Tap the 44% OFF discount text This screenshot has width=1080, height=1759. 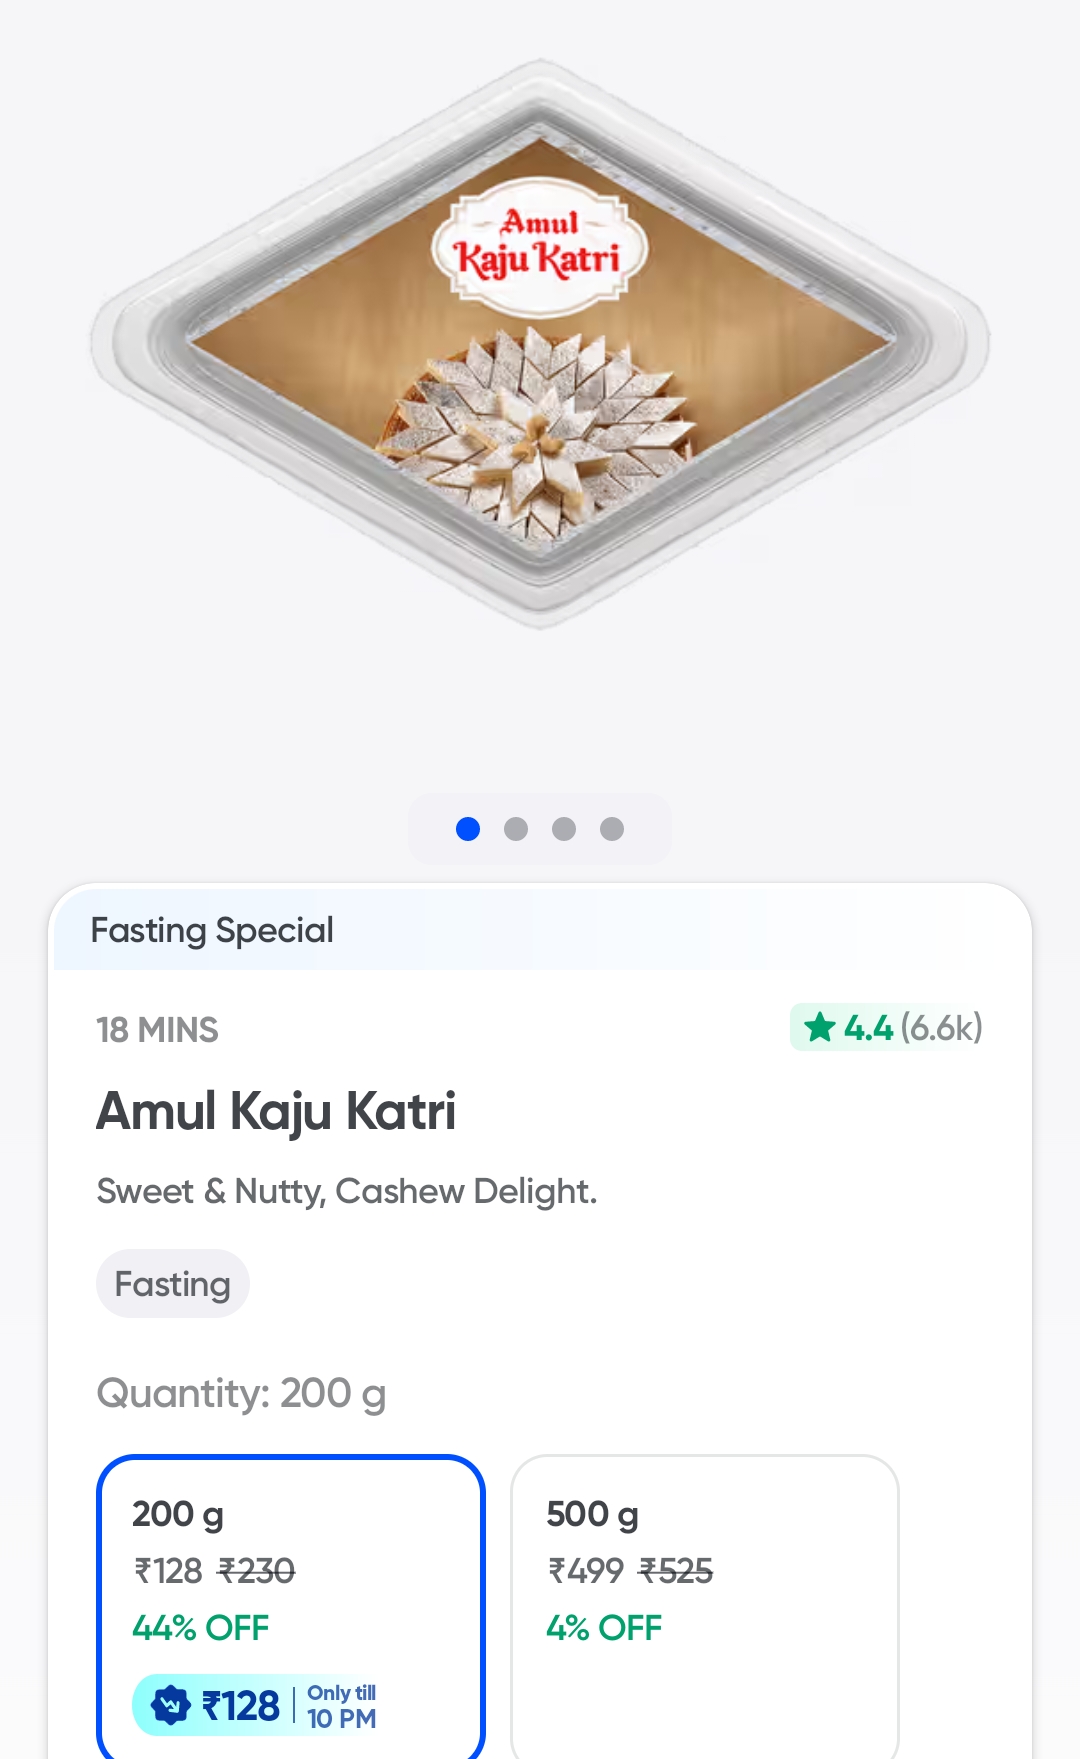coord(200,1628)
